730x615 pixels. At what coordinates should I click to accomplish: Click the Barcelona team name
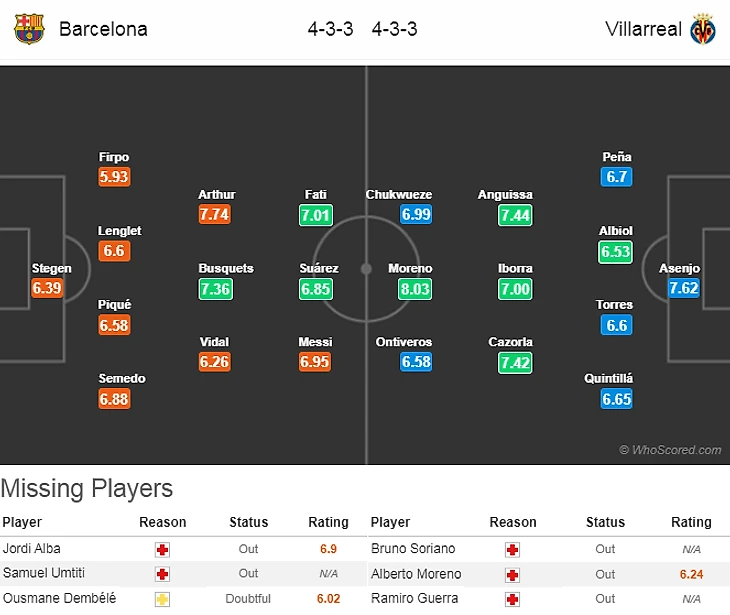(x=103, y=29)
